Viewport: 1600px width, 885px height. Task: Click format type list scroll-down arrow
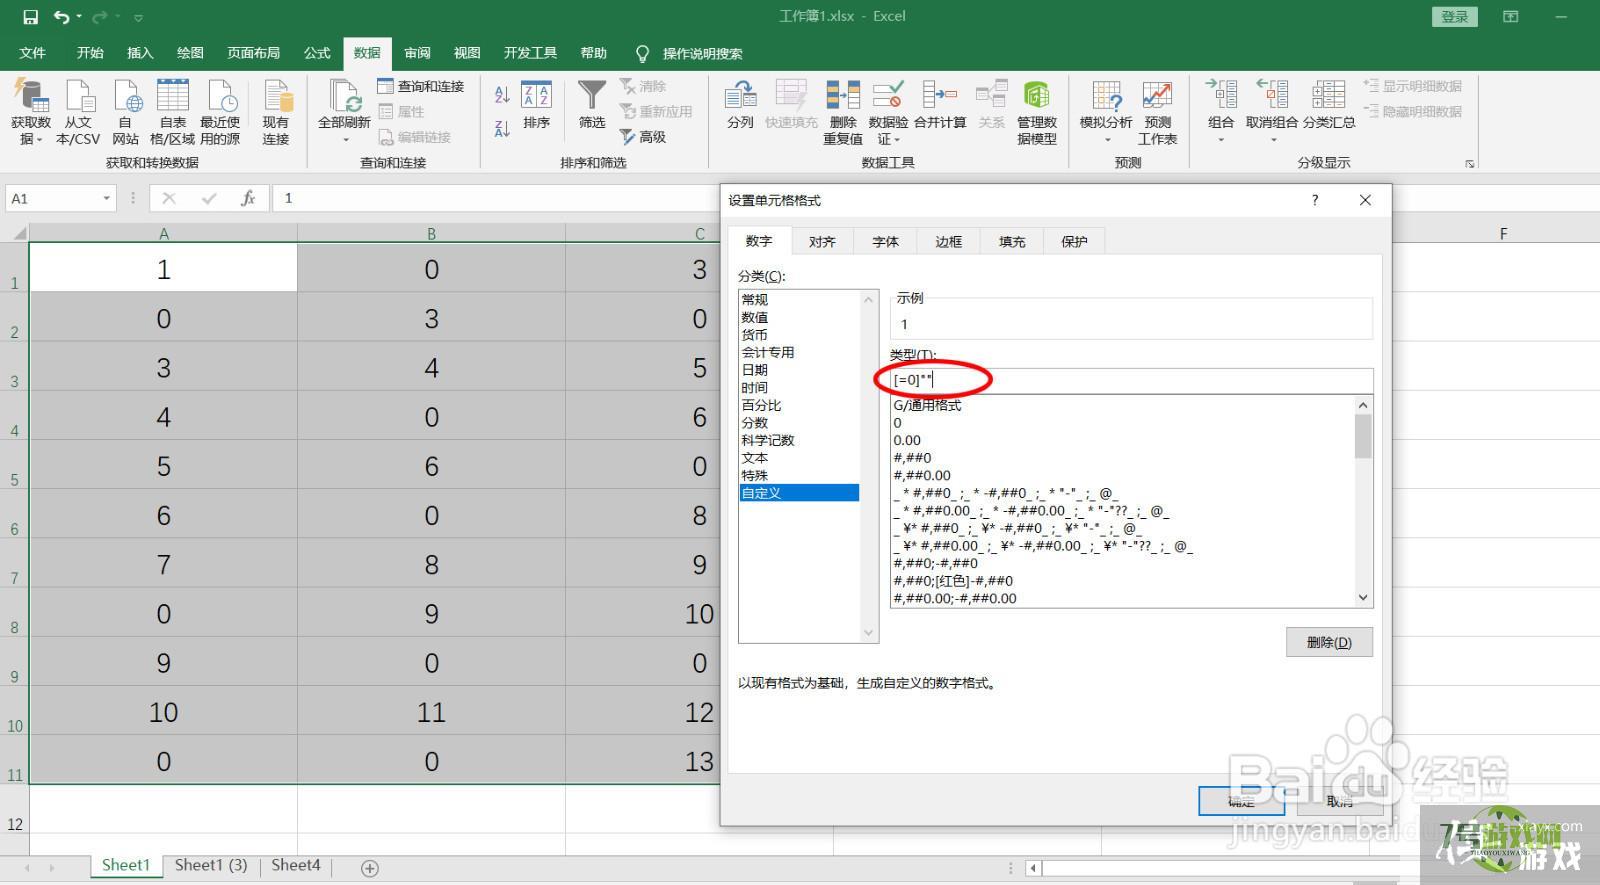[x=1363, y=598]
